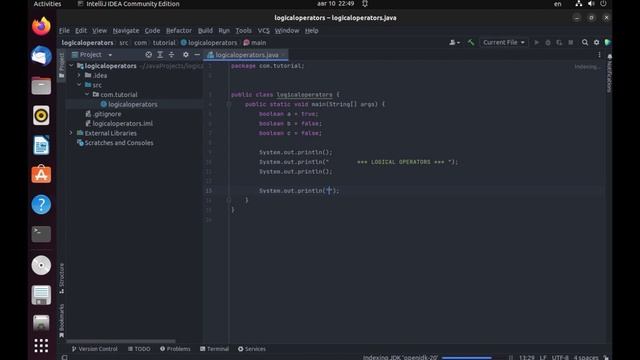Select logicaloperators.iml file
This screenshot has height=360, width=640.
pos(118,123)
